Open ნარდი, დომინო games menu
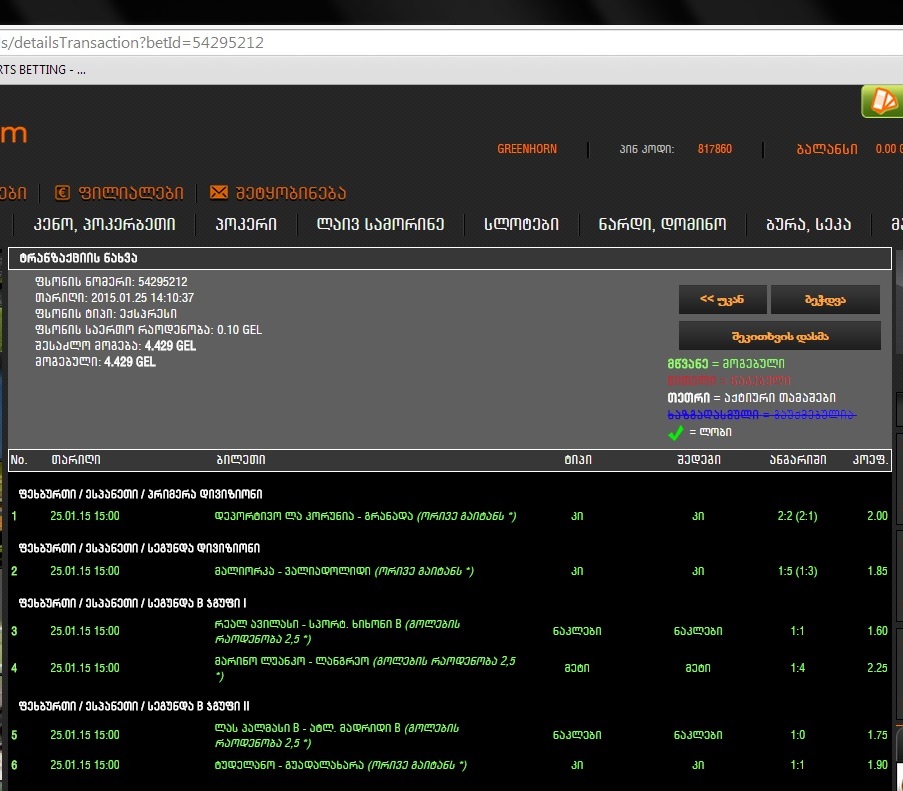The height and width of the screenshot is (791, 903). point(662,225)
